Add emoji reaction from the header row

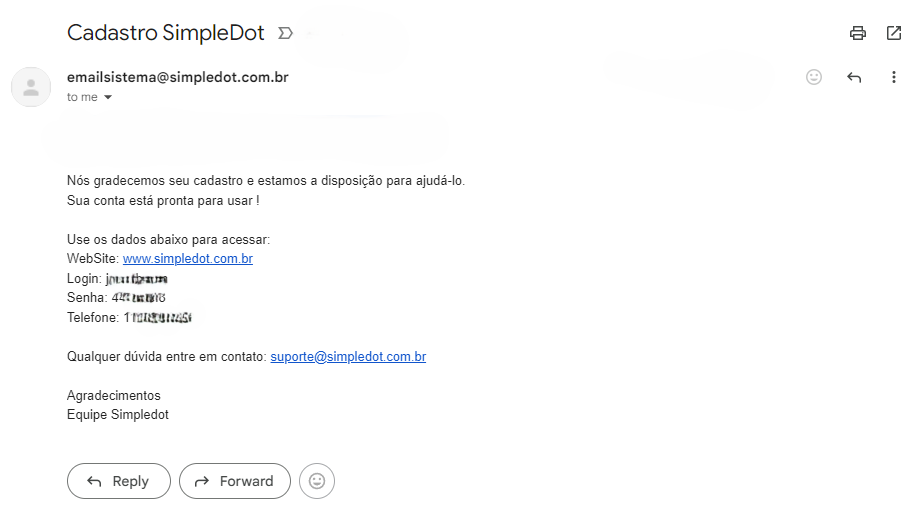814,77
